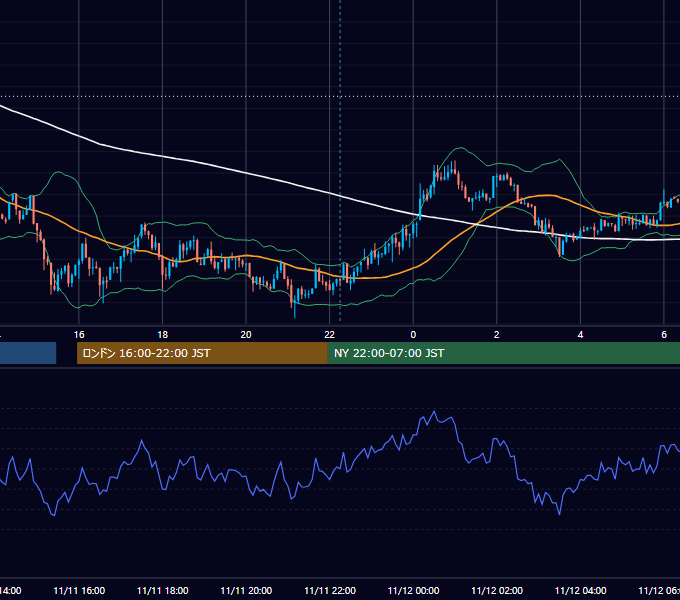The height and width of the screenshot is (600, 680).
Task: Click the 22 hour label on price chart axis
Action: [x=330, y=334]
